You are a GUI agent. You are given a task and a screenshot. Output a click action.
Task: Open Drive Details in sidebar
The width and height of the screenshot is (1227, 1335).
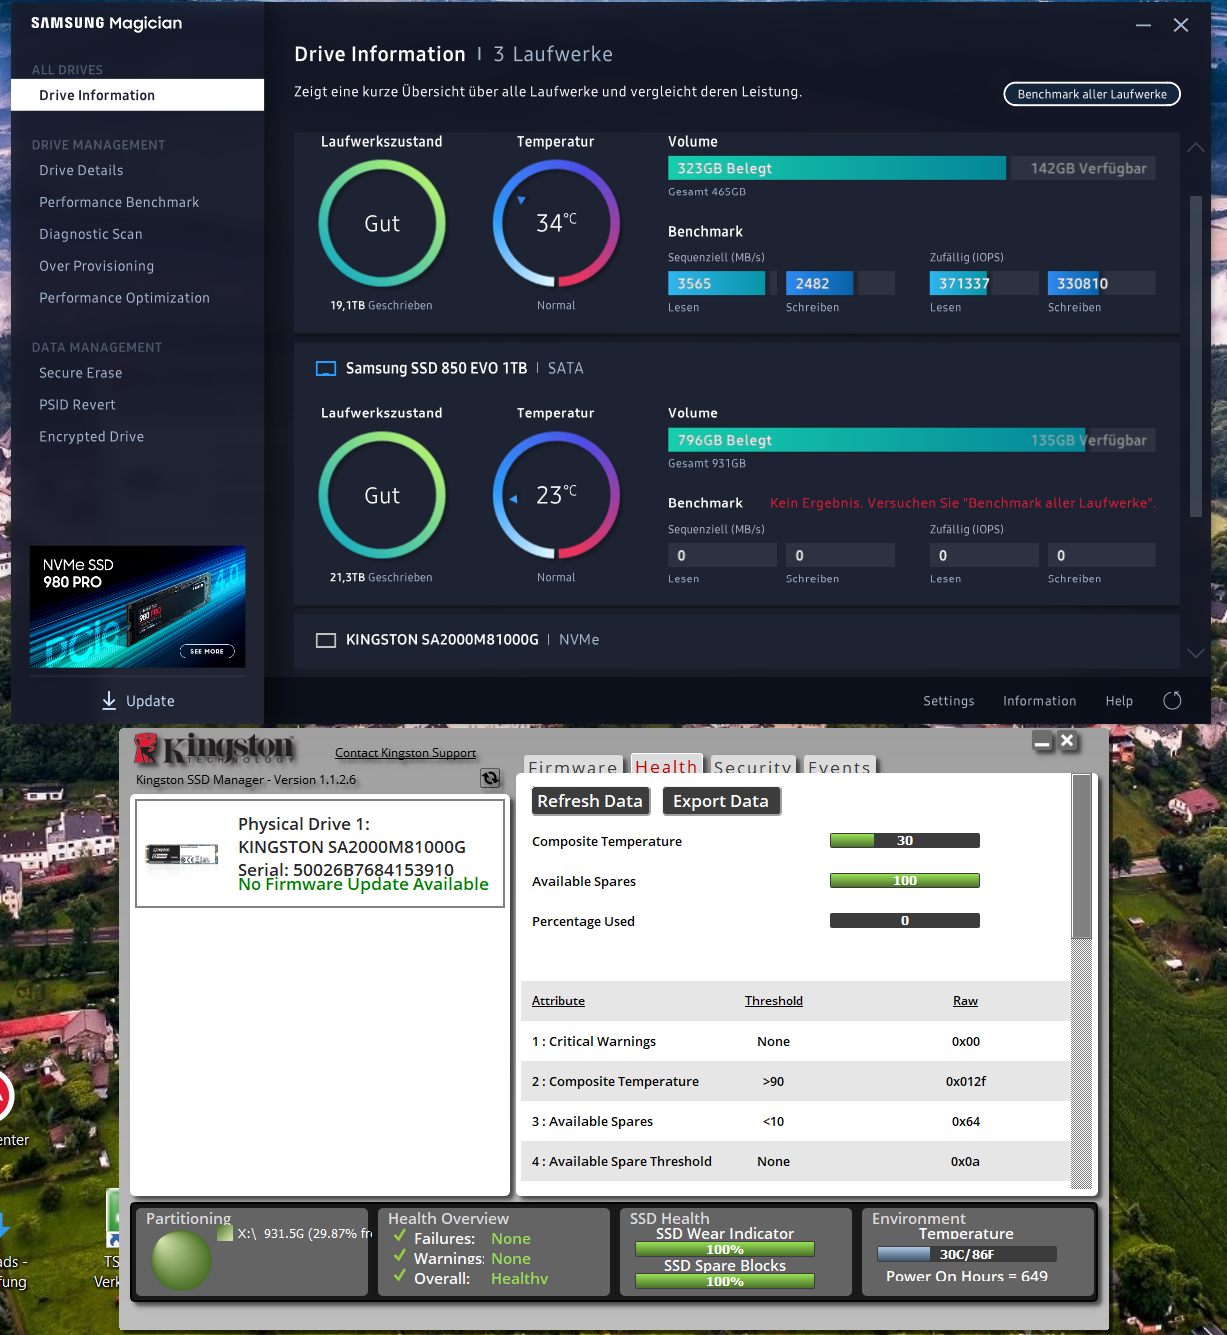click(x=82, y=171)
